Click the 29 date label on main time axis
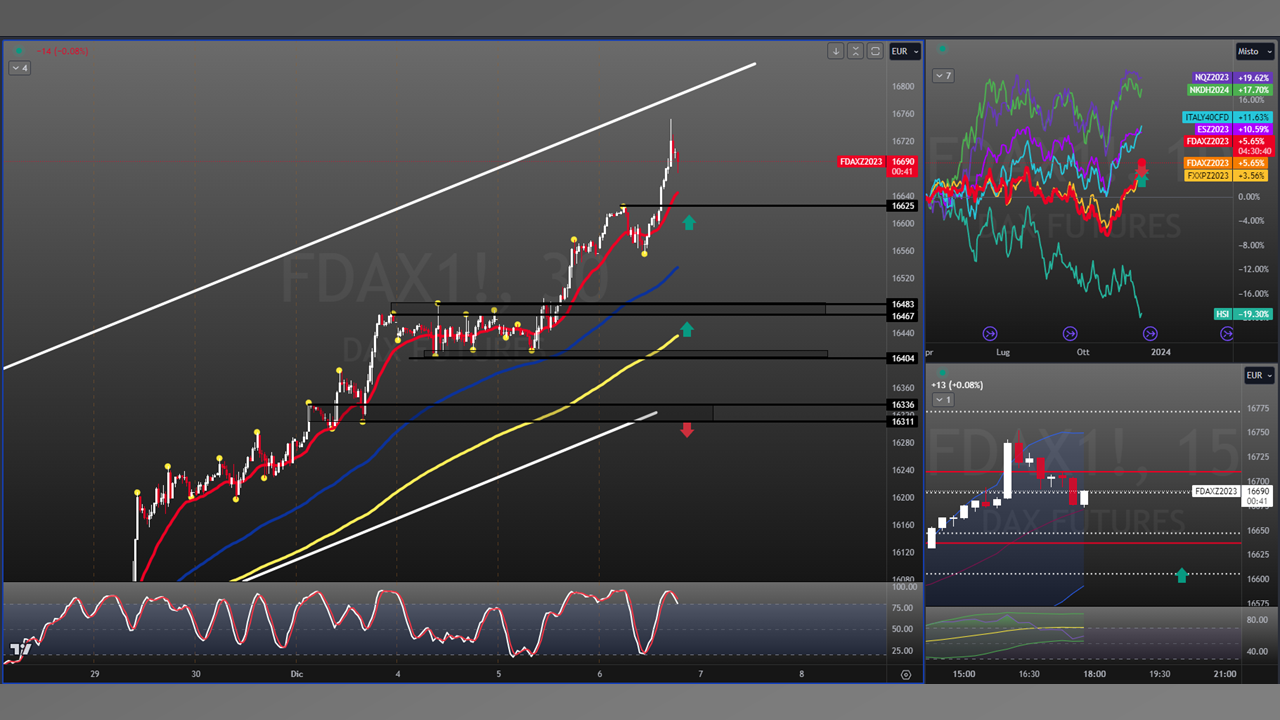Screen dimensions: 1280x720 [x=95, y=674]
